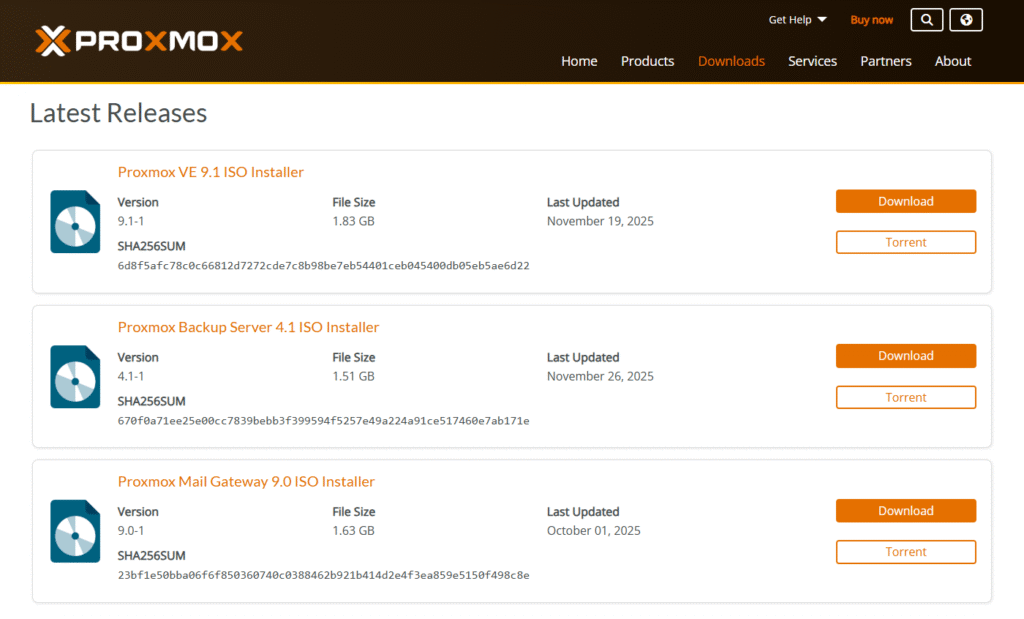Viewport: 1024px width, 619px height.
Task: Open the Products menu
Action: 647,61
